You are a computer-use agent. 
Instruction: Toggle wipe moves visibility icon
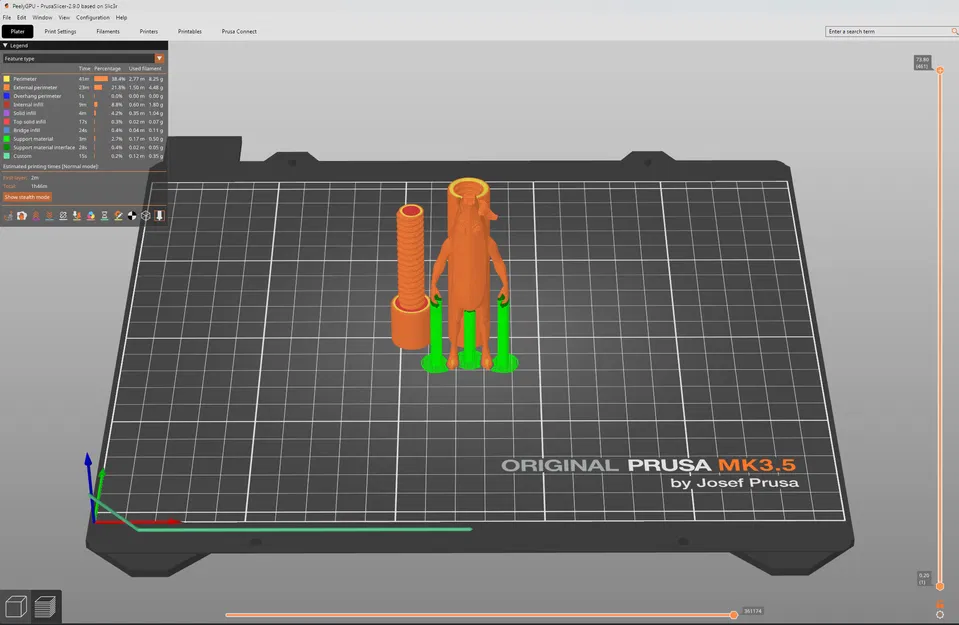point(22,216)
